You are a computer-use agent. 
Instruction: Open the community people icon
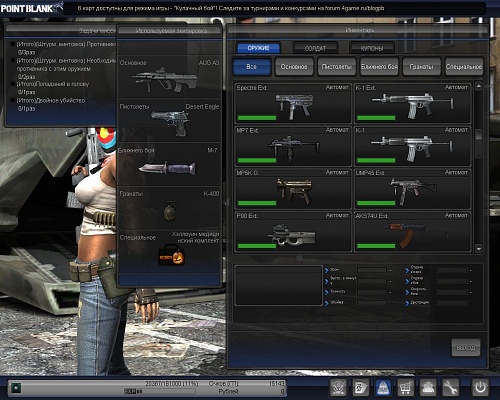pyautogui.click(x=428, y=387)
